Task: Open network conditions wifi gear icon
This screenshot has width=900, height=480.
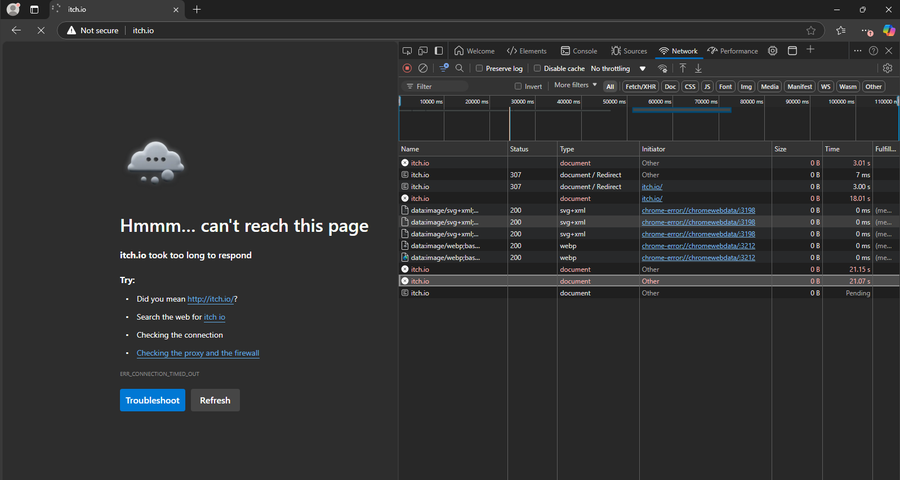Action: click(662, 68)
